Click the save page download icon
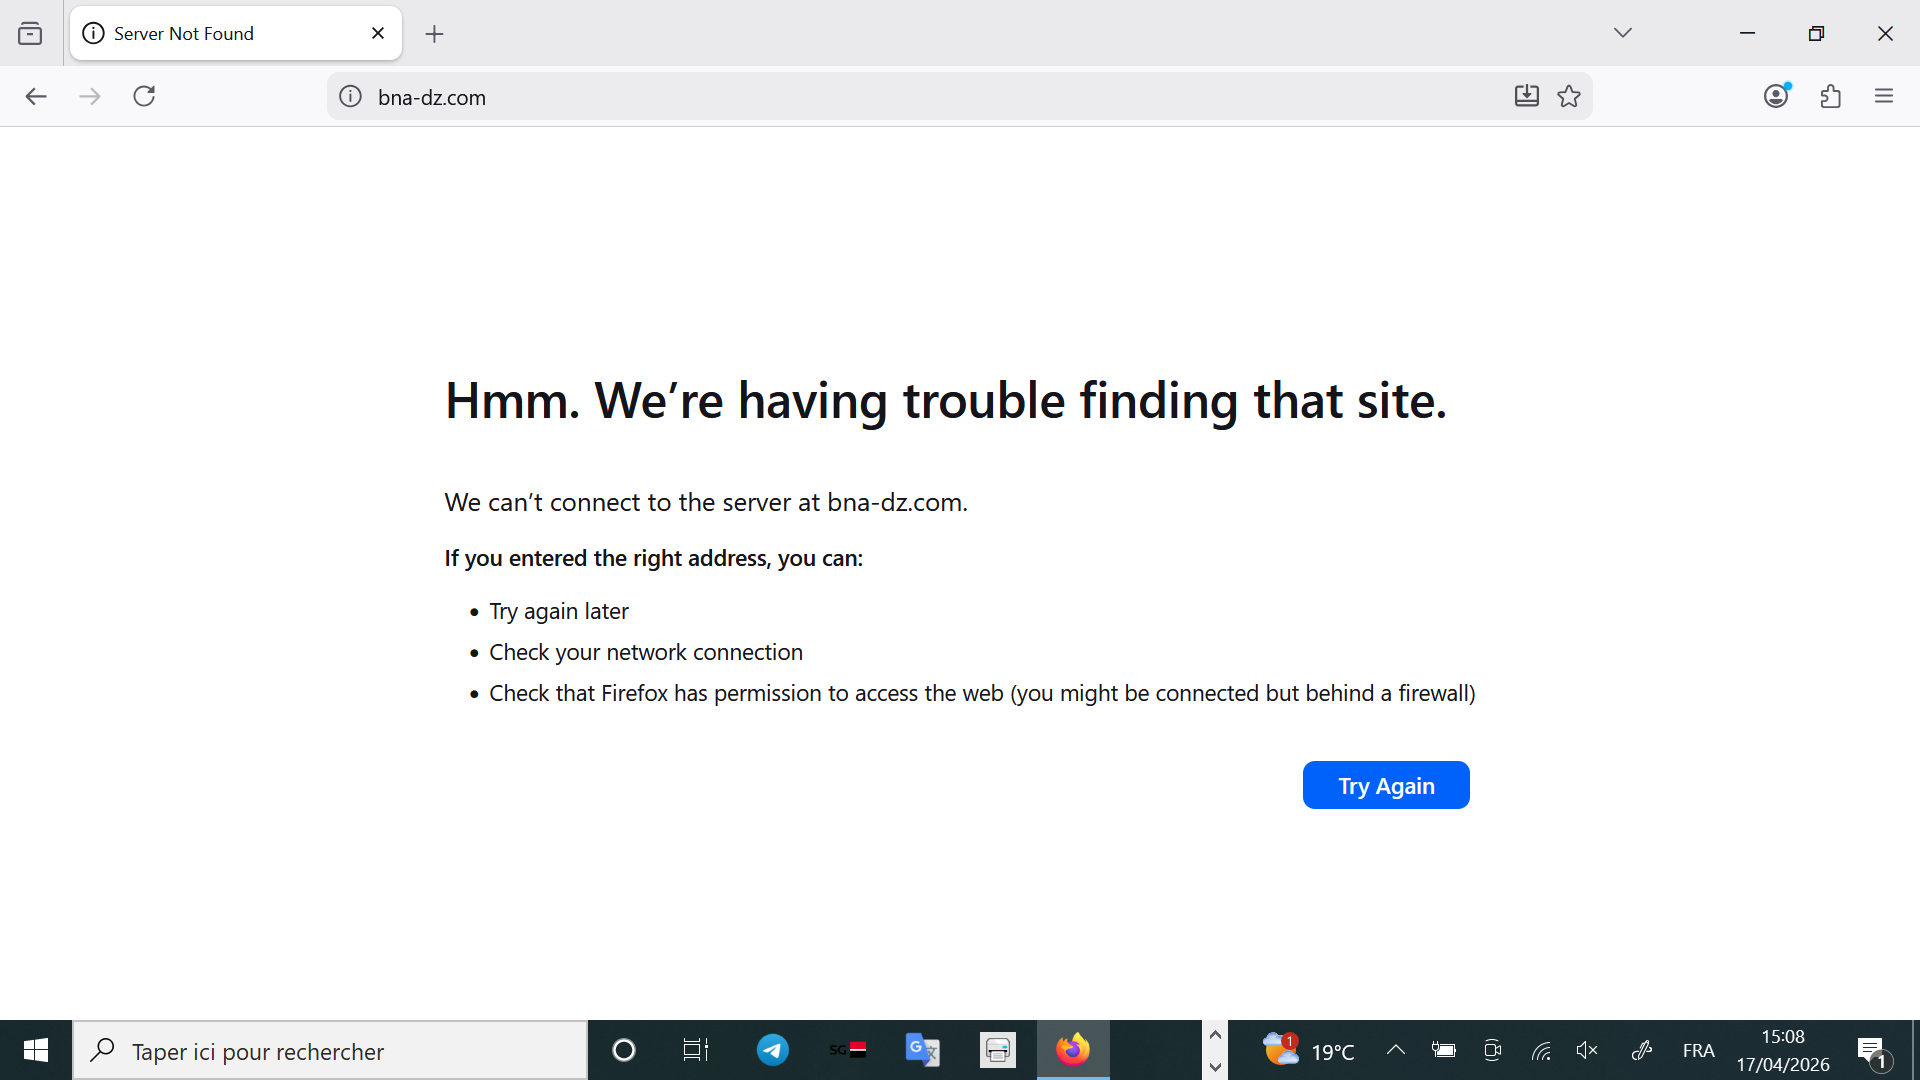Image resolution: width=1920 pixels, height=1080 pixels. (1526, 96)
